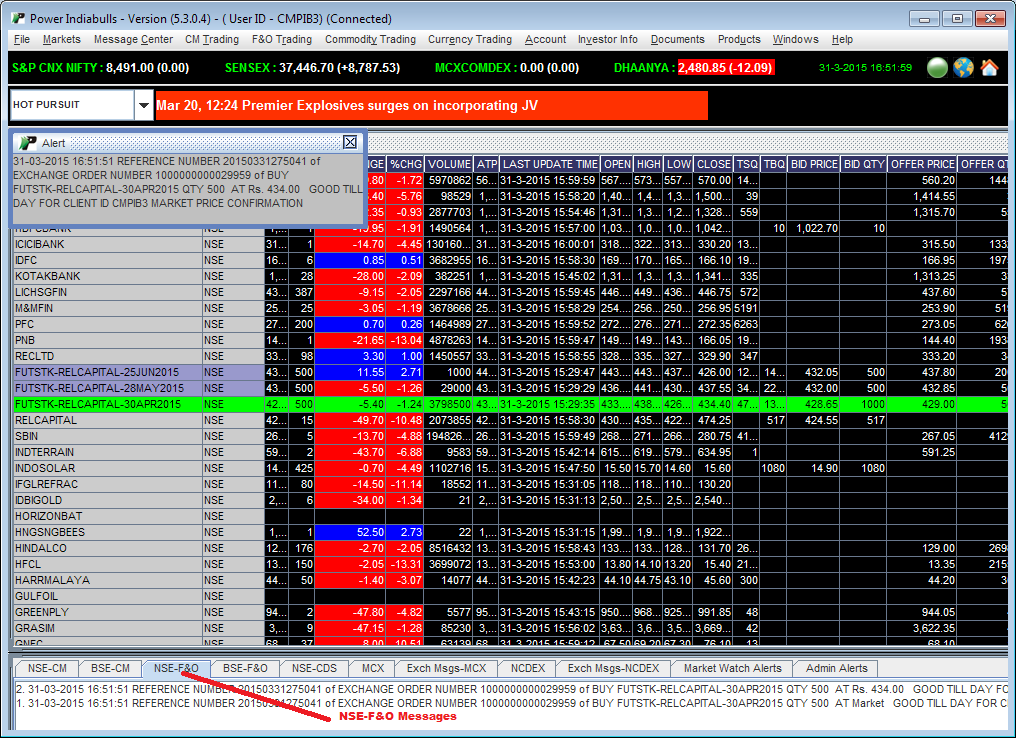This screenshot has width=1016, height=738.
Task: Switch to the NSE-CM messages tab
Action: click(x=48, y=668)
